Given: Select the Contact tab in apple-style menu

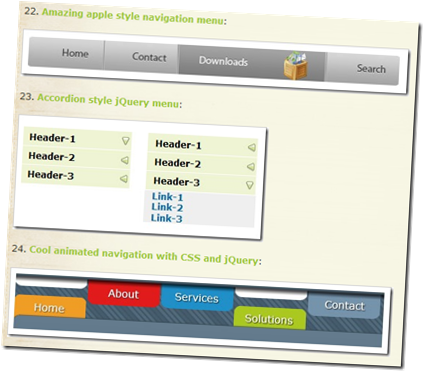Looking at the screenshot, I should click(142, 57).
